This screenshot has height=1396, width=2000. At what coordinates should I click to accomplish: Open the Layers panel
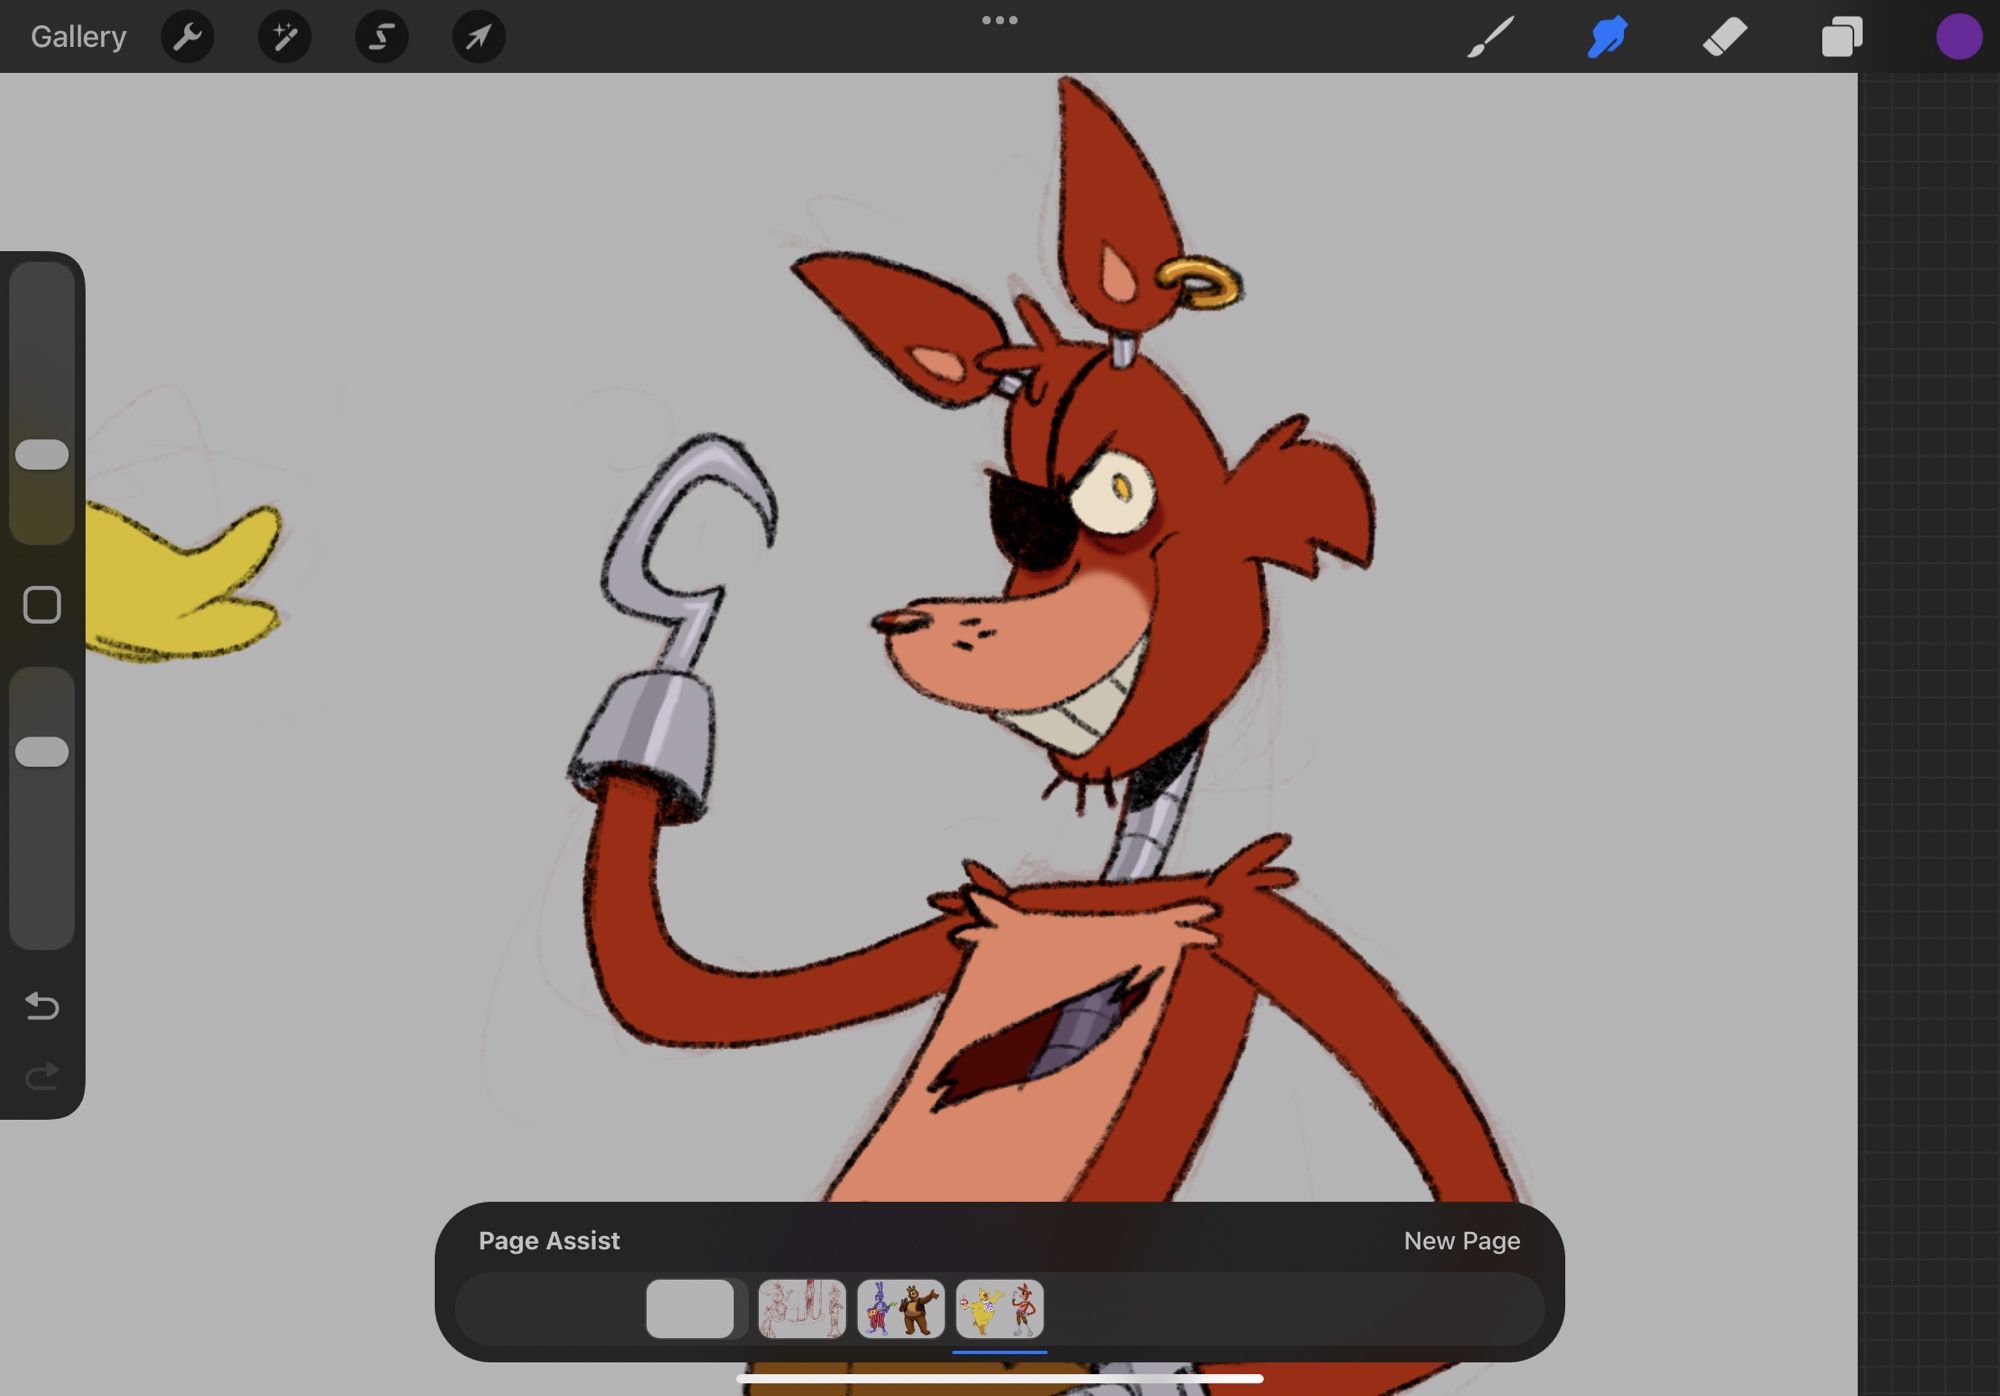tap(1841, 37)
